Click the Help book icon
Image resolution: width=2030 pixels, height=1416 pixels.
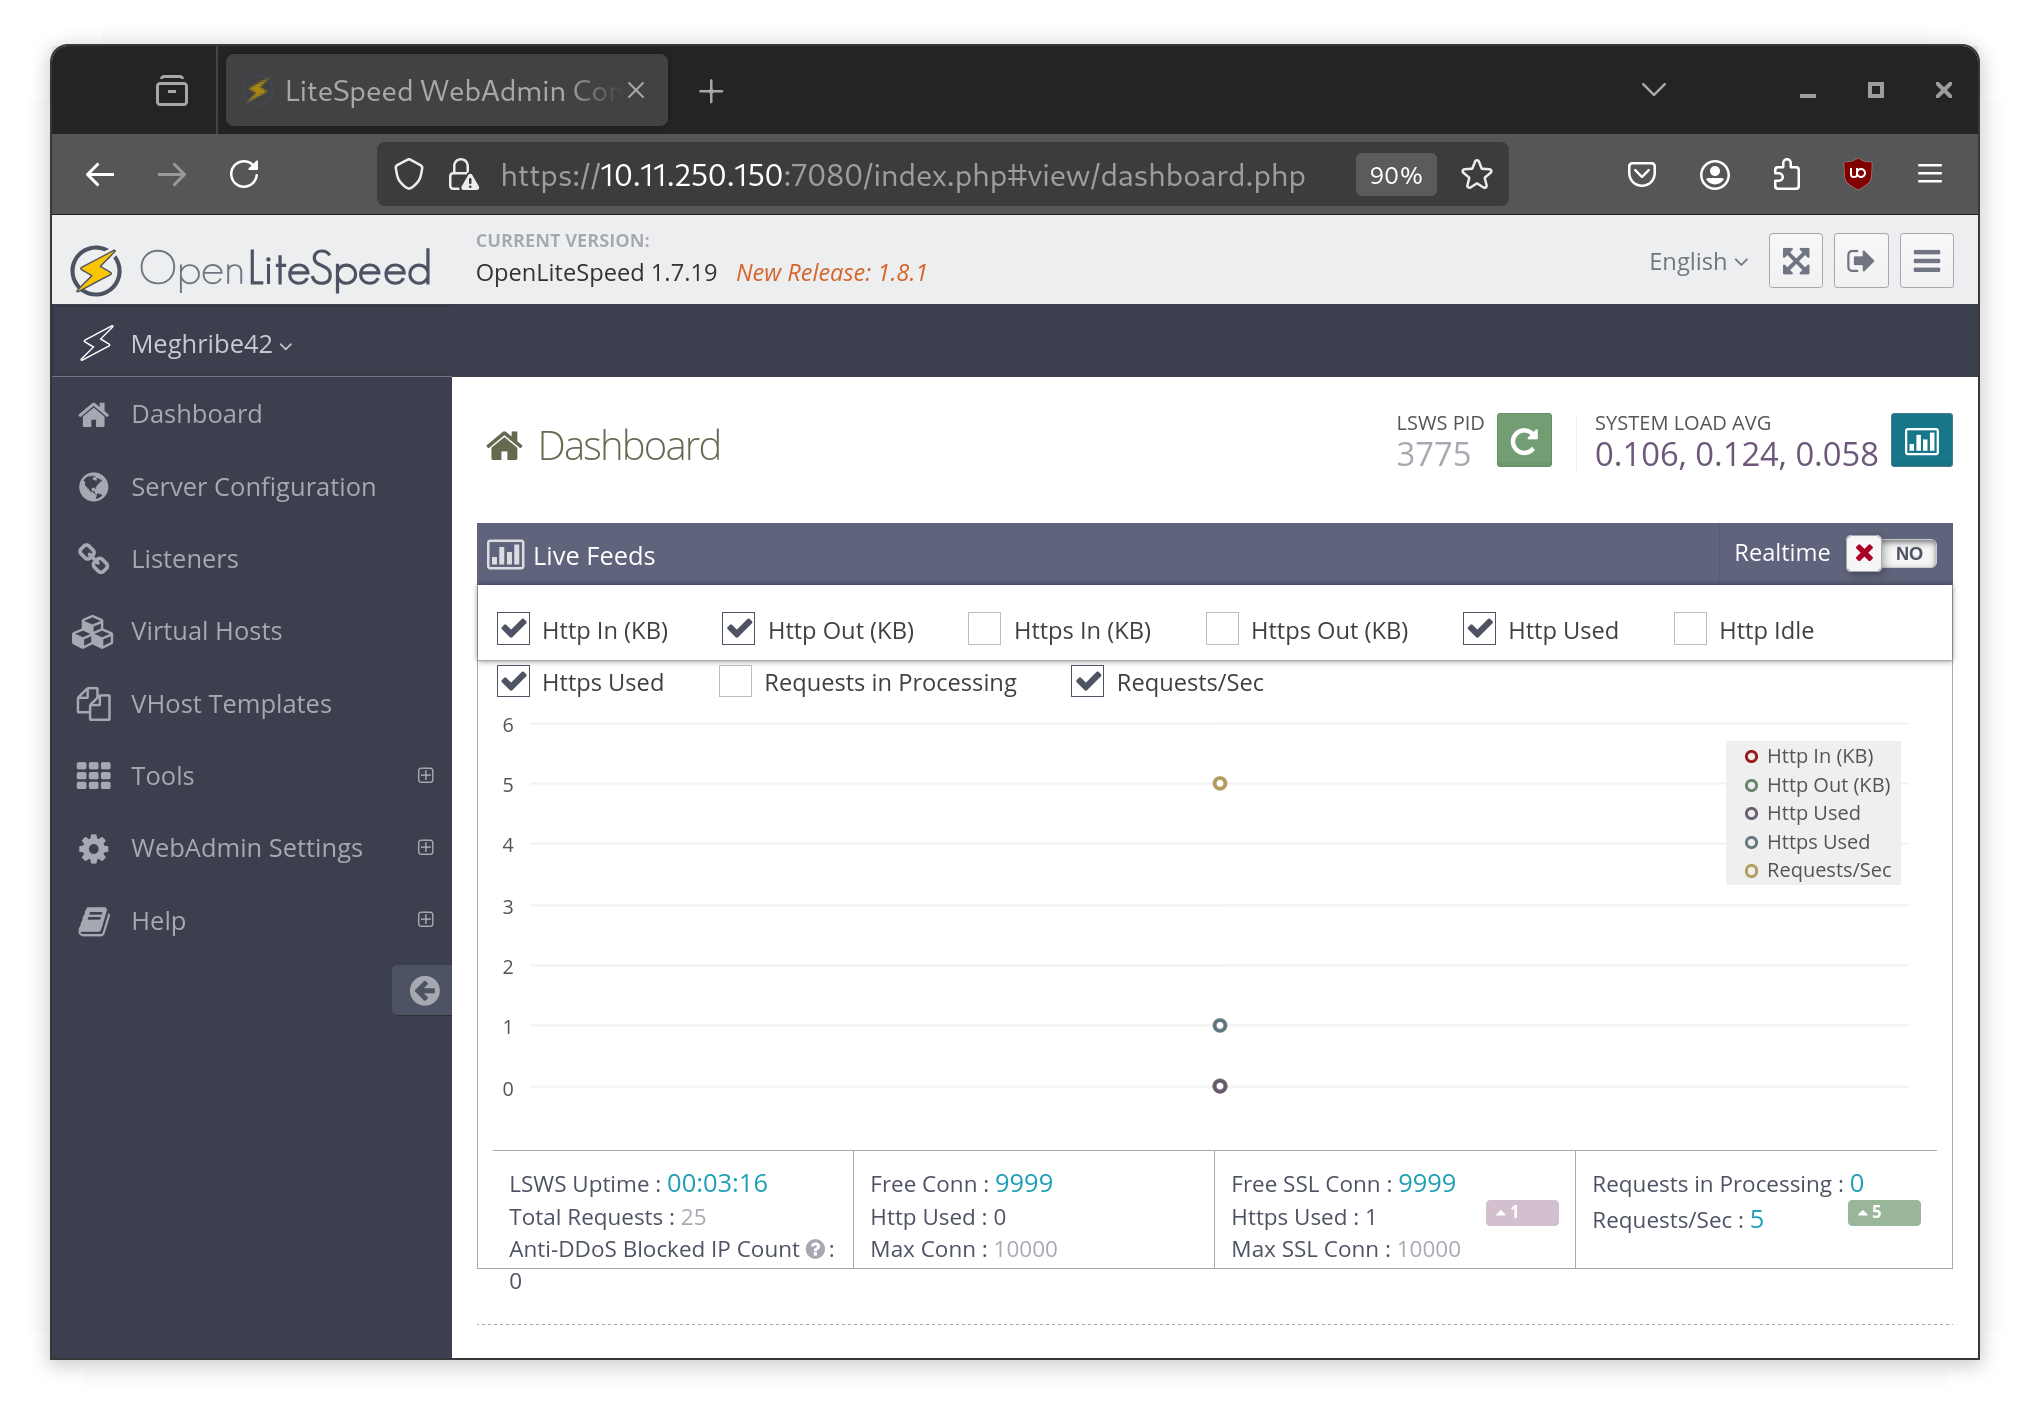tap(94, 921)
